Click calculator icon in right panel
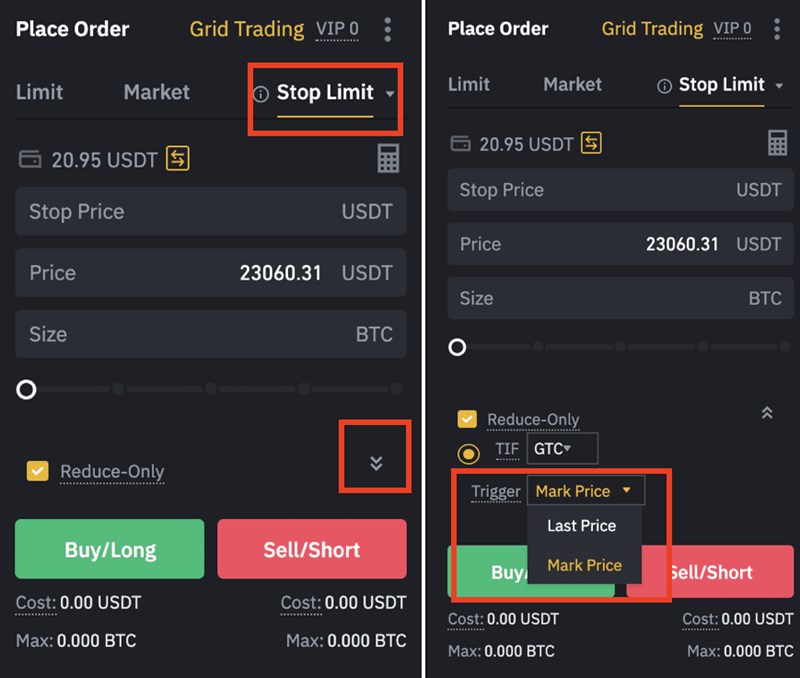 point(777,143)
